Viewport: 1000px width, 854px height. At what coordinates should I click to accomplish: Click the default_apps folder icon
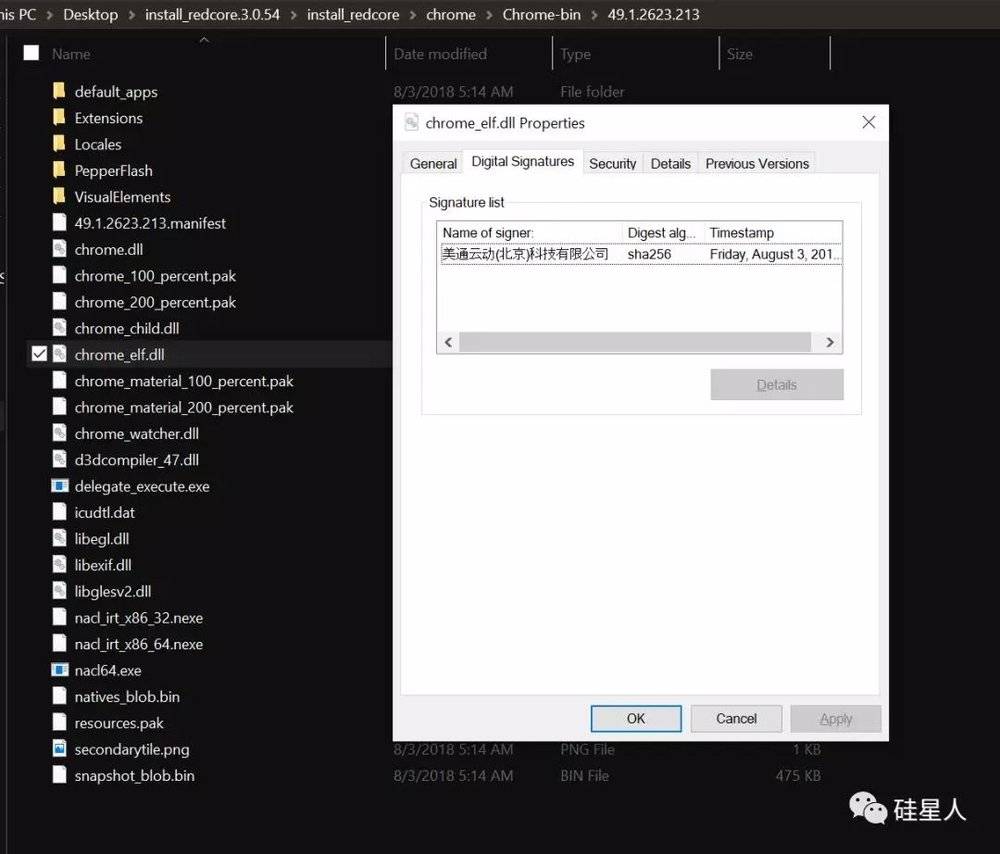pyautogui.click(x=59, y=91)
